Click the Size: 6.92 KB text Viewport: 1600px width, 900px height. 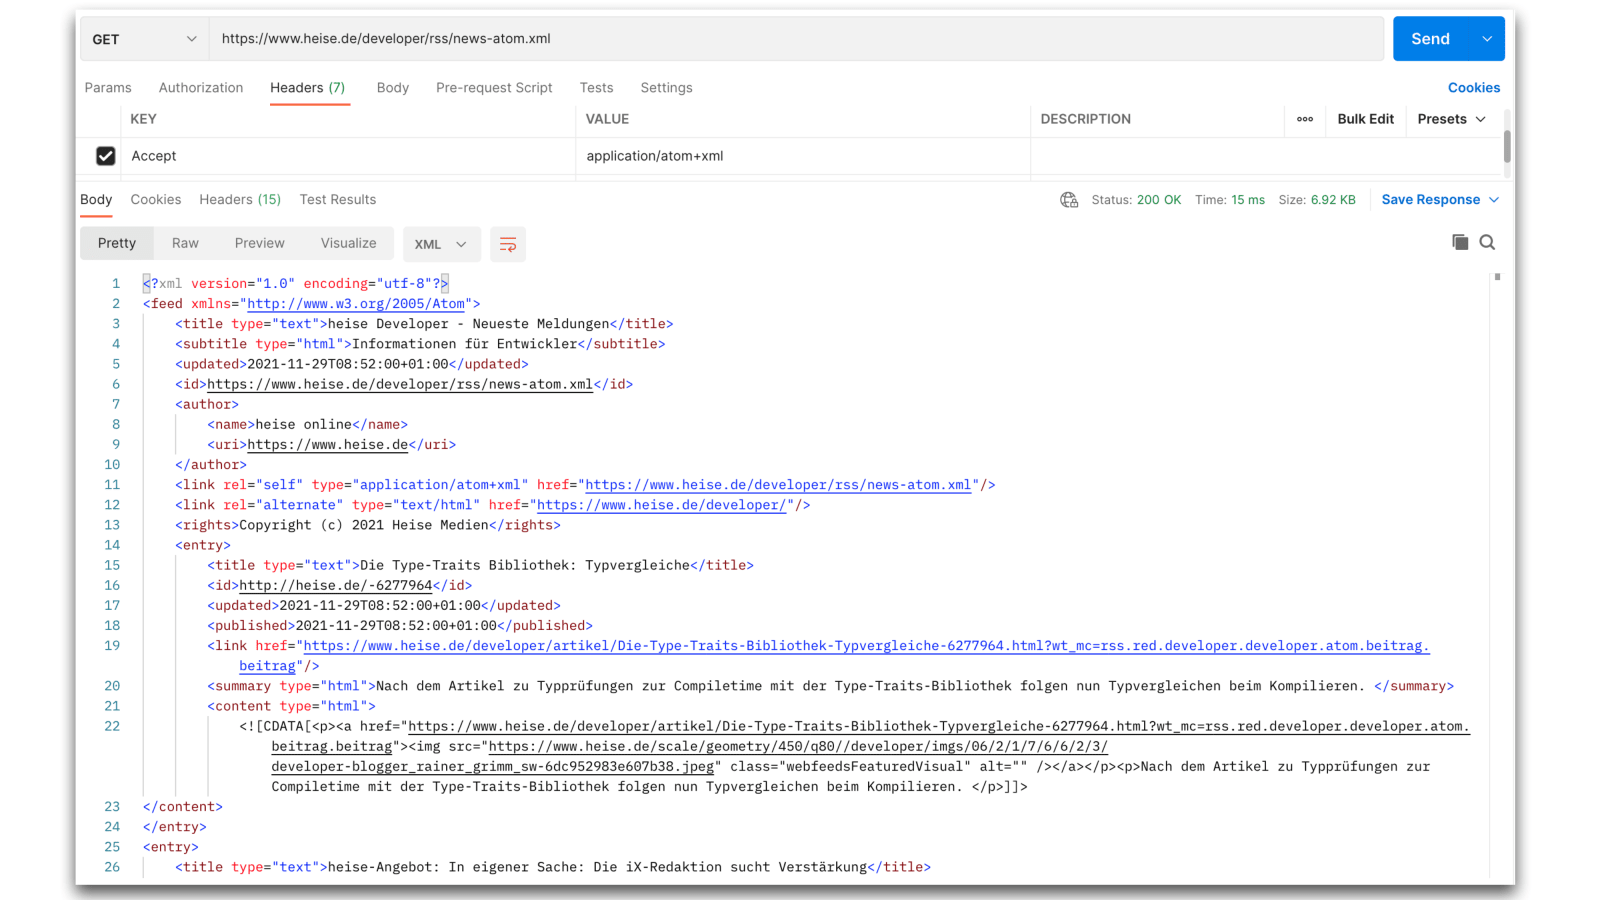point(1317,200)
